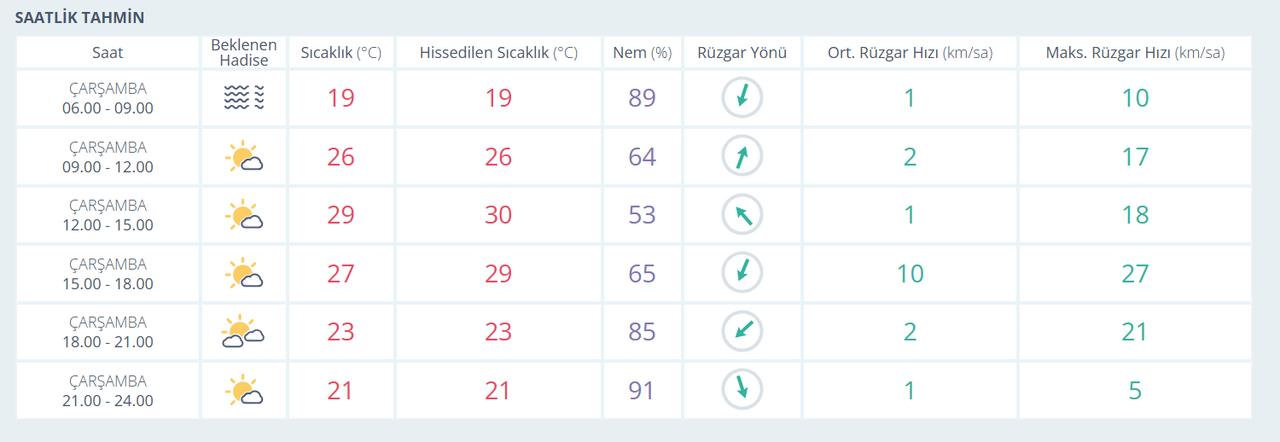
Task: Click the Rüzgar Yönü column header
Action: (742, 53)
